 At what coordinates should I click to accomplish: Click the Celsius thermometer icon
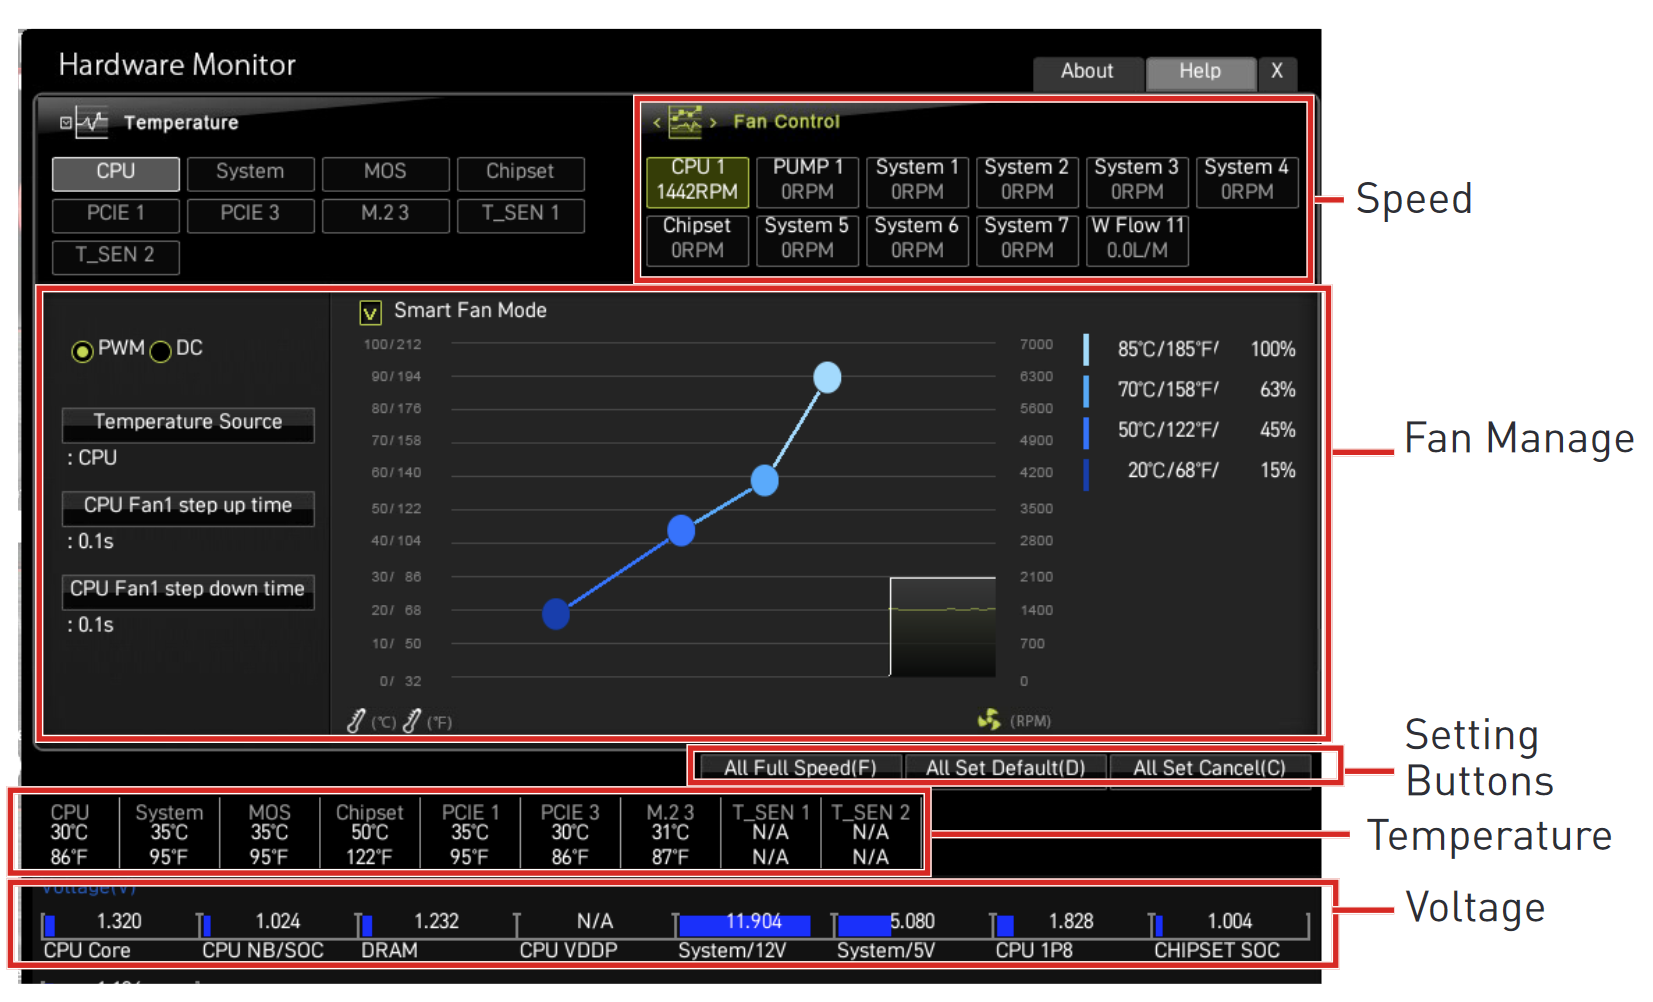tap(356, 721)
